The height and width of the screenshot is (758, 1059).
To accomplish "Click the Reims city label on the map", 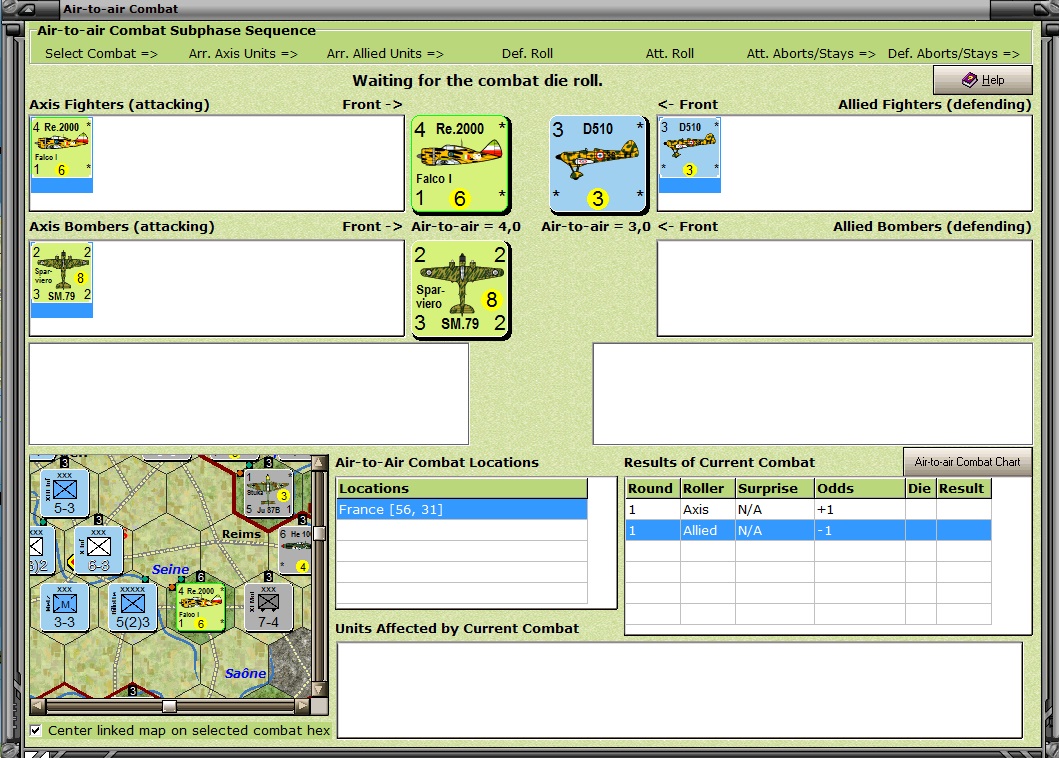I will pyautogui.click(x=241, y=534).
